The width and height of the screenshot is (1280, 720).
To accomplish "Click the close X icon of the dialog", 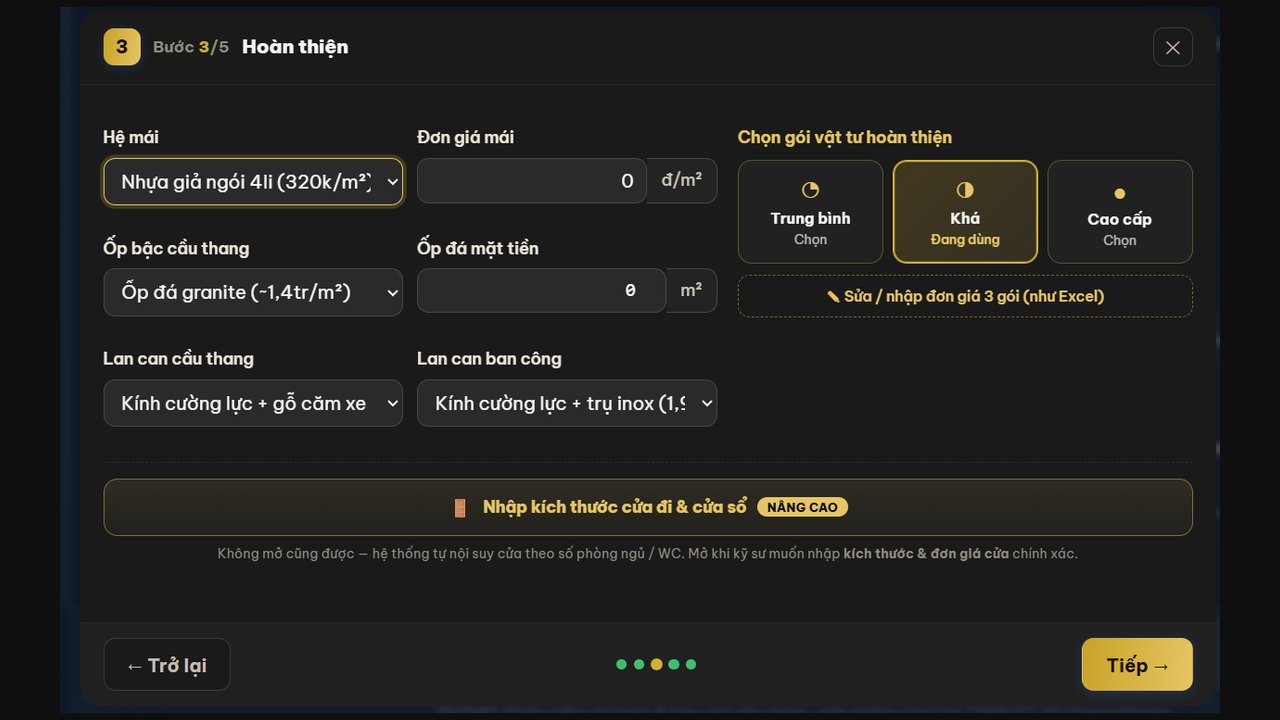I will [1172, 47].
